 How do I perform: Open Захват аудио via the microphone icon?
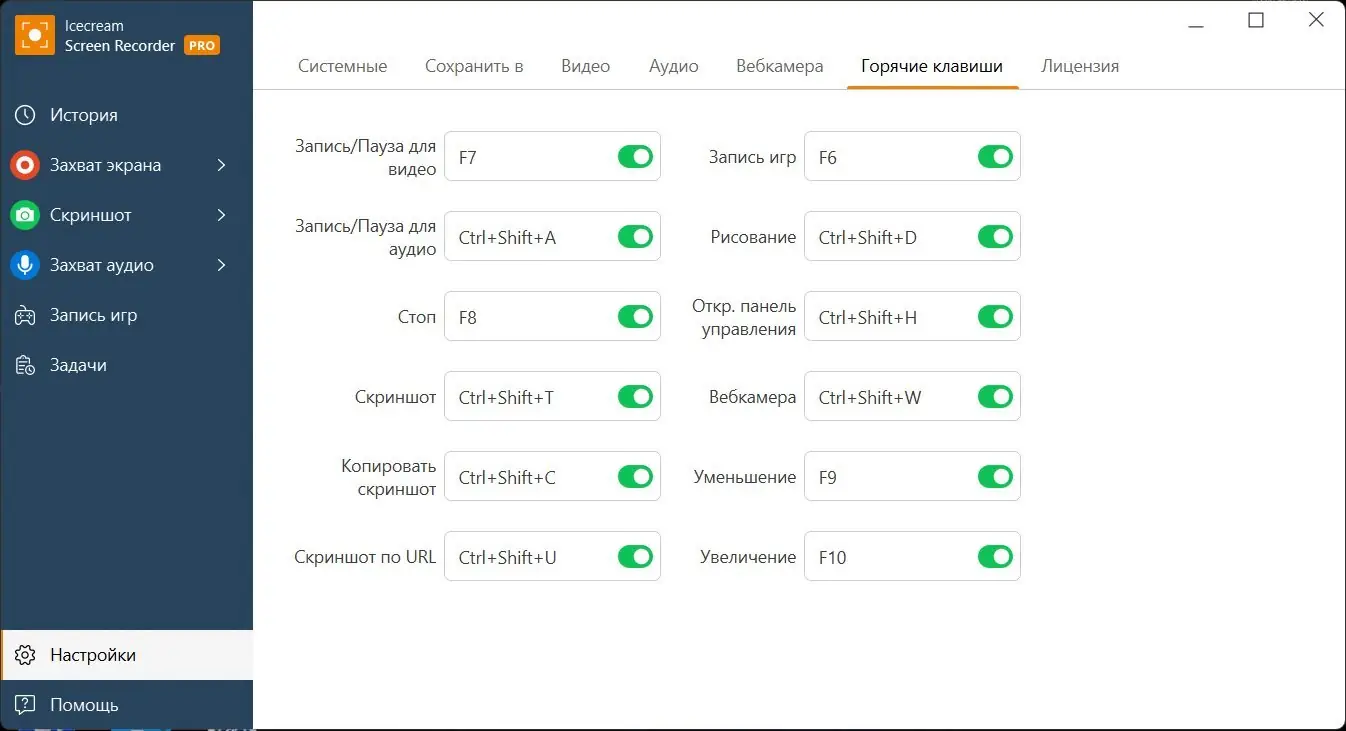coord(24,264)
